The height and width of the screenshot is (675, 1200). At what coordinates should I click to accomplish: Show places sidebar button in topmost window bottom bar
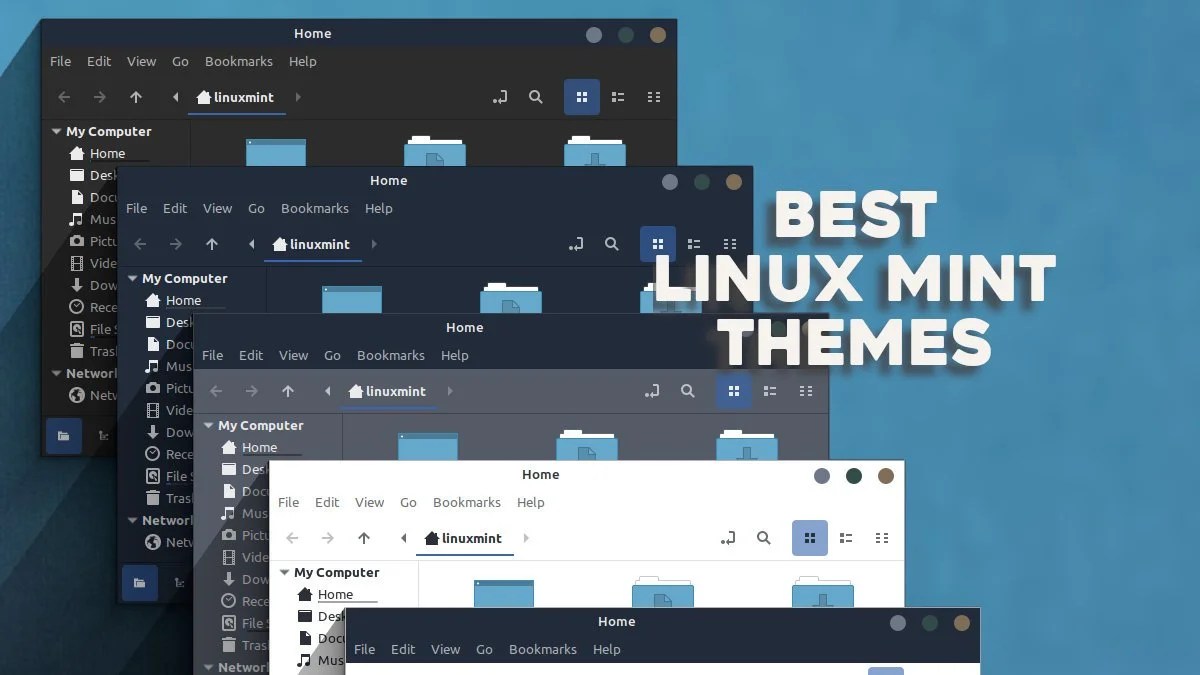coord(64,436)
